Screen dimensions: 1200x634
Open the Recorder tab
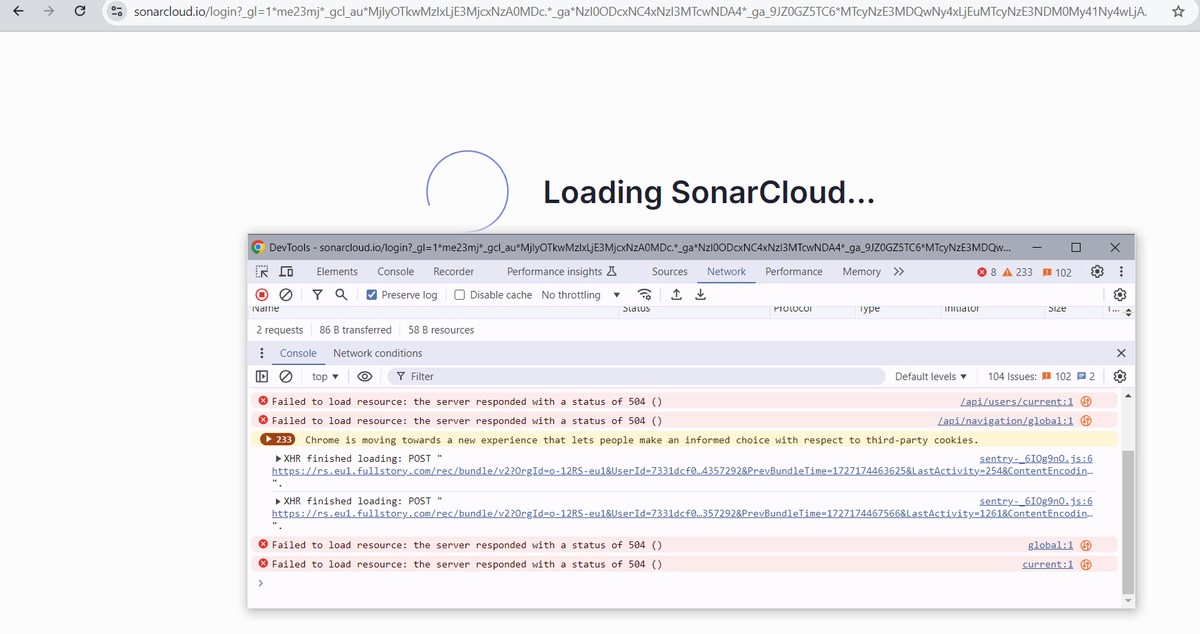point(454,272)
